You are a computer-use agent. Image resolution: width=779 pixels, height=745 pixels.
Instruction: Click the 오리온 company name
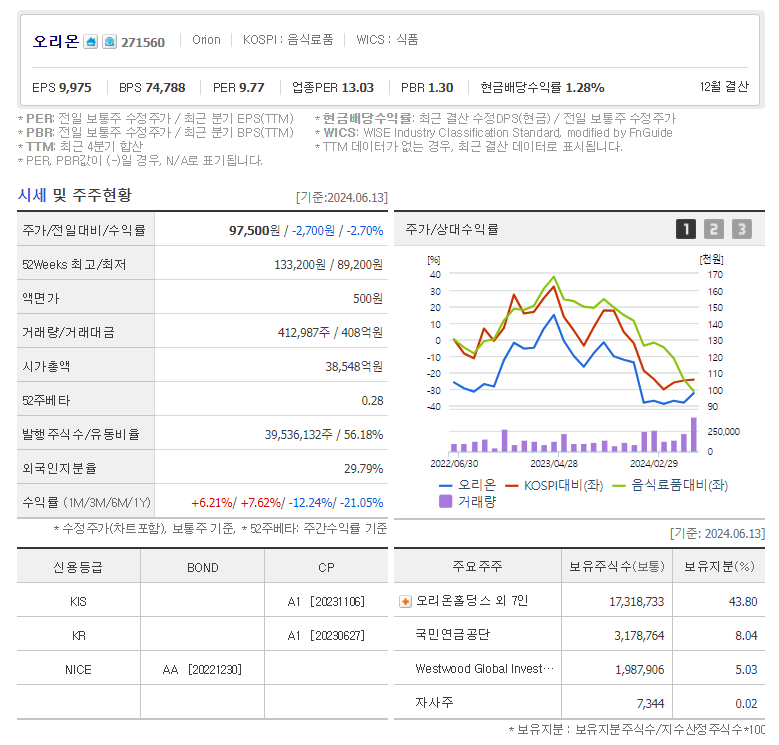pos(56,41)
